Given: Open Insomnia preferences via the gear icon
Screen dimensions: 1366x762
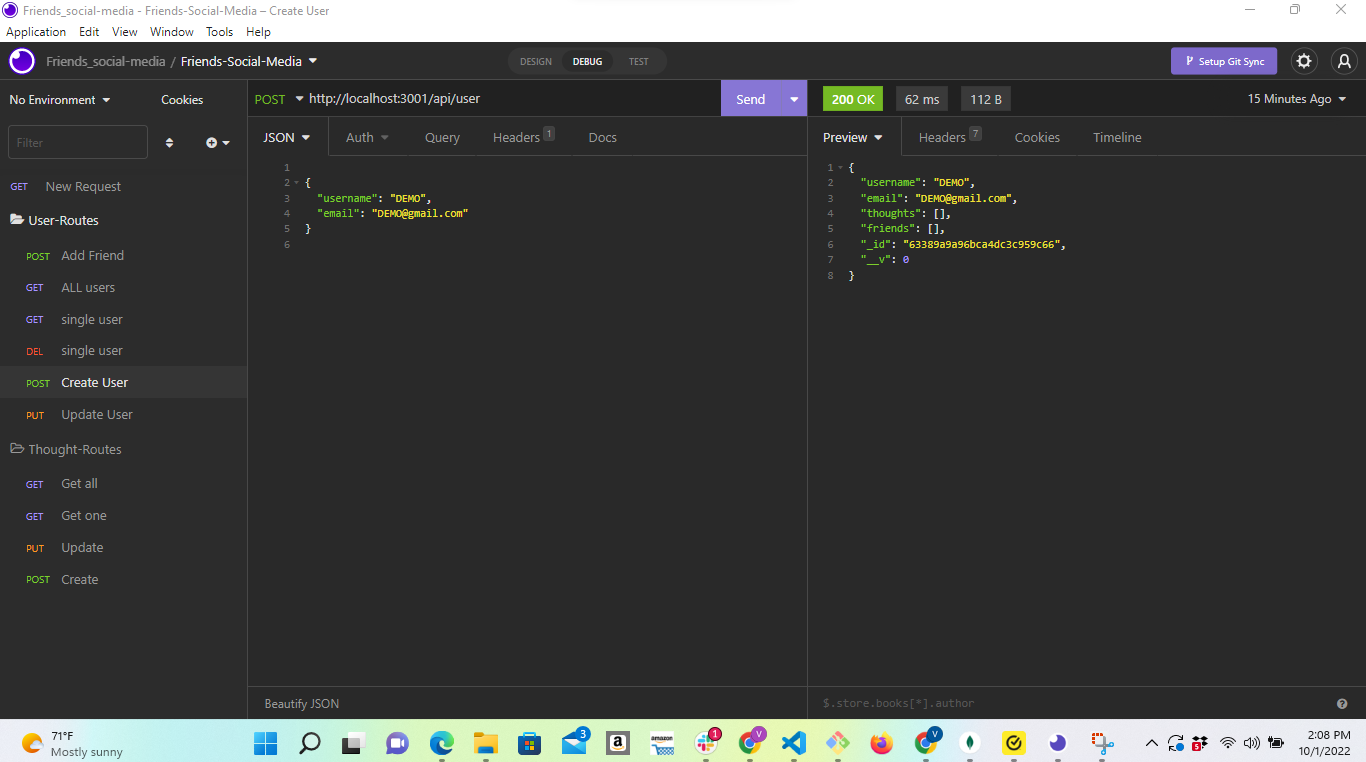Looking at the screenshot, I should pyautogui.click(x=1304, y=61).
